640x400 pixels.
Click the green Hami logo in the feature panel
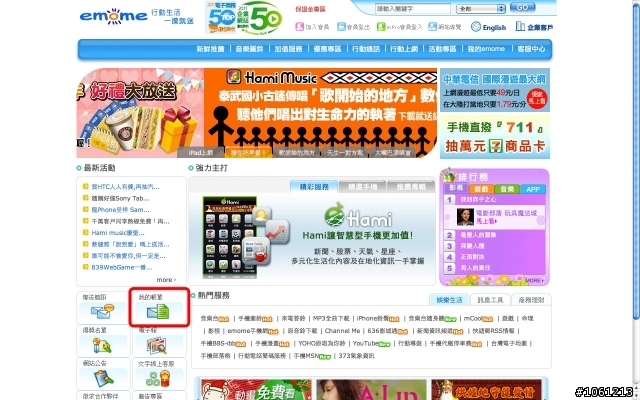(x=358, y=216)
